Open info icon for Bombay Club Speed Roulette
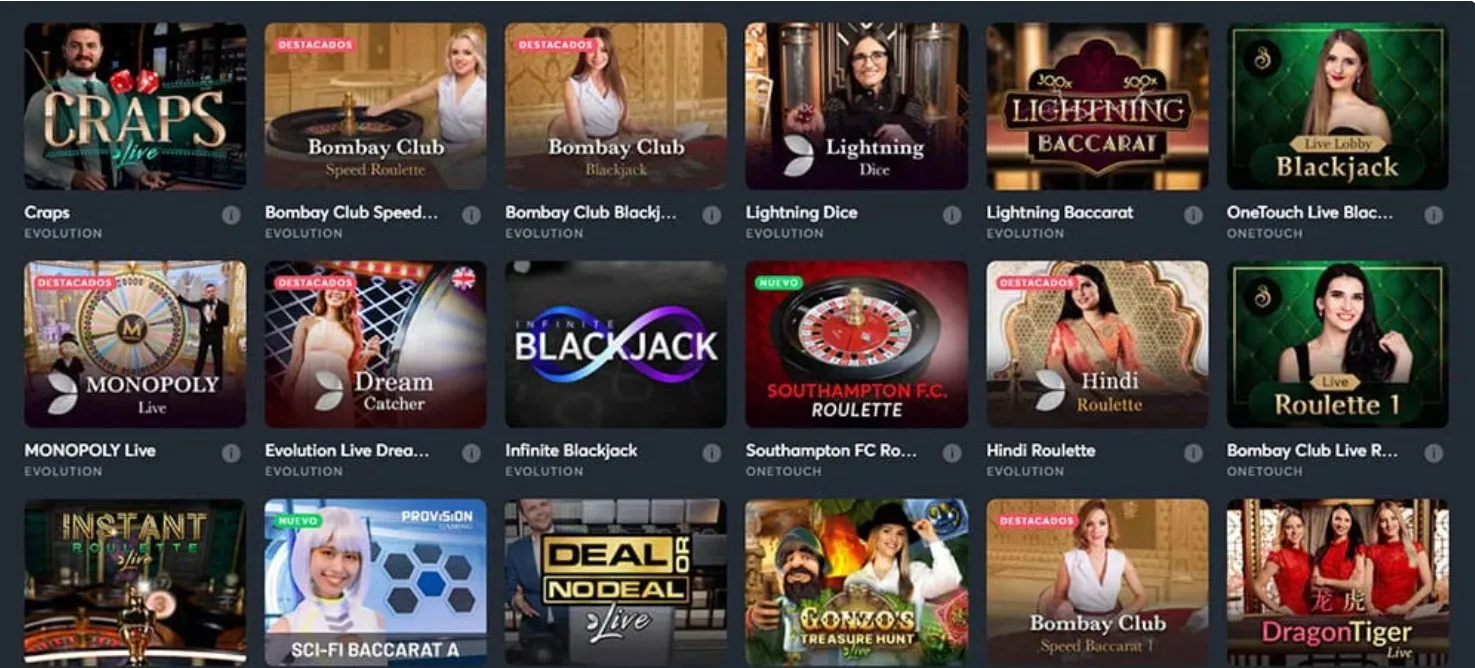 tap(472, 215)
